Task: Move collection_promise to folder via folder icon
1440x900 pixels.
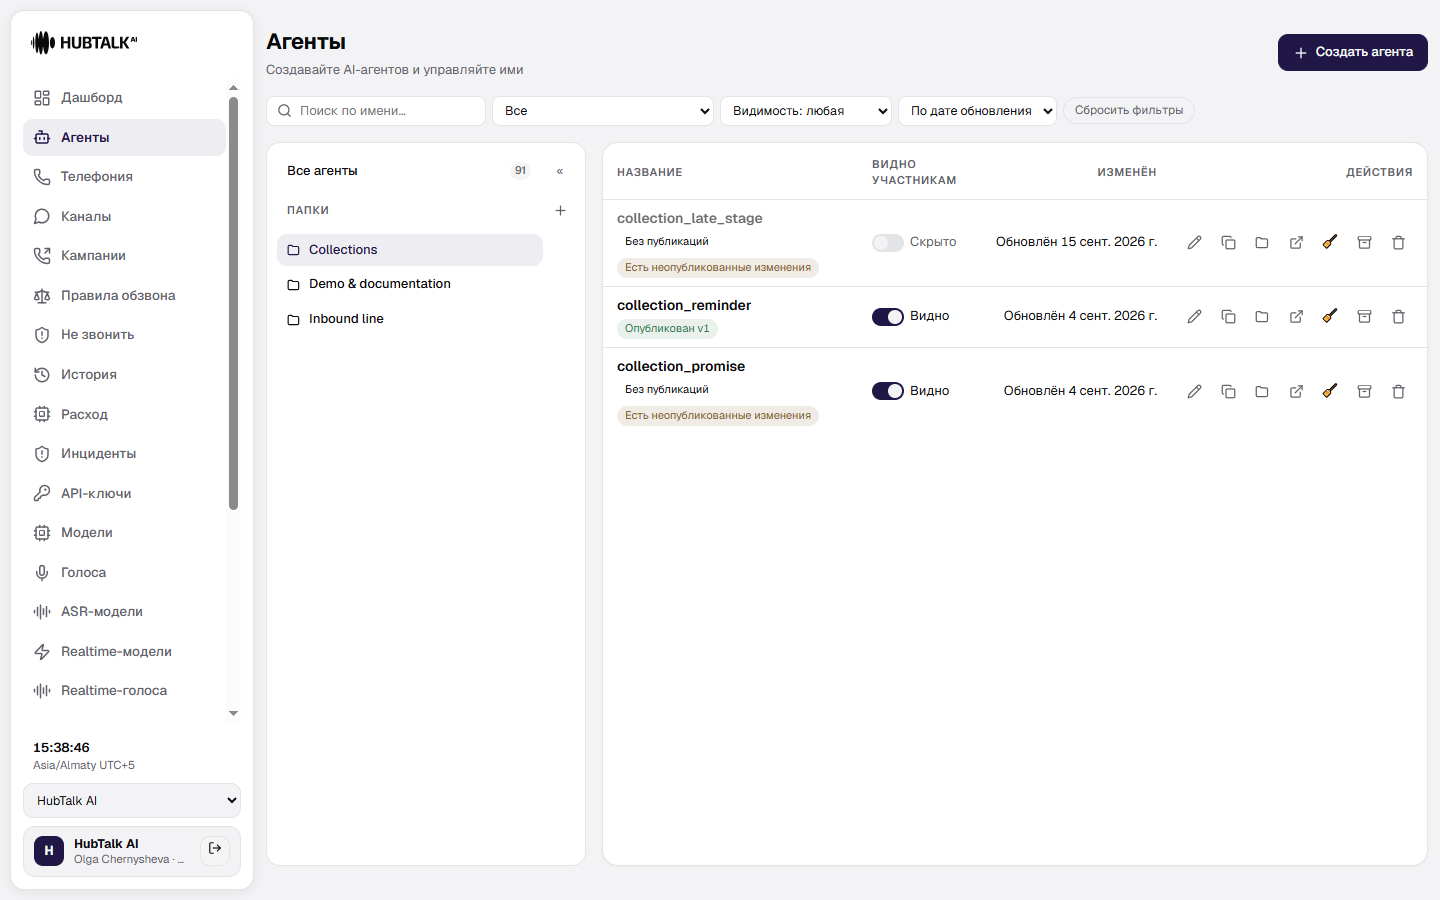Action: [1262, 392]
